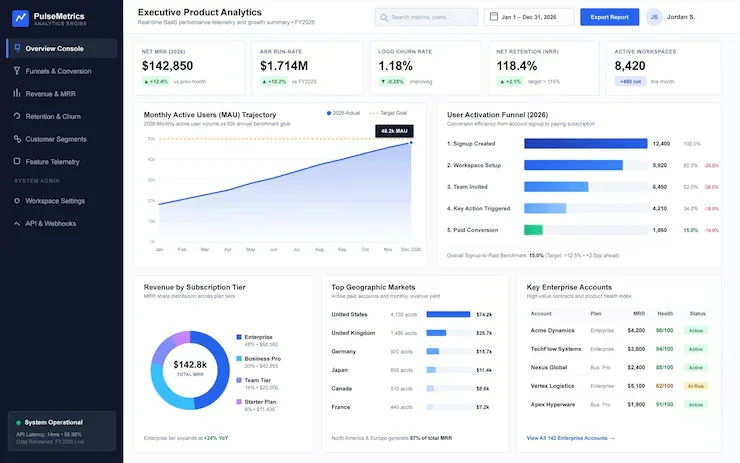Click the Active Workspaces 8,420 value

pyautogui.click(x=630, y=66)
